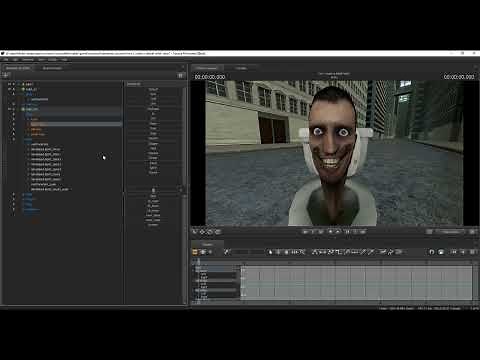The width and height of the screenshot is (480, 360).
Task: Activate the viewport translate manipulator
Action: point(202,231)
